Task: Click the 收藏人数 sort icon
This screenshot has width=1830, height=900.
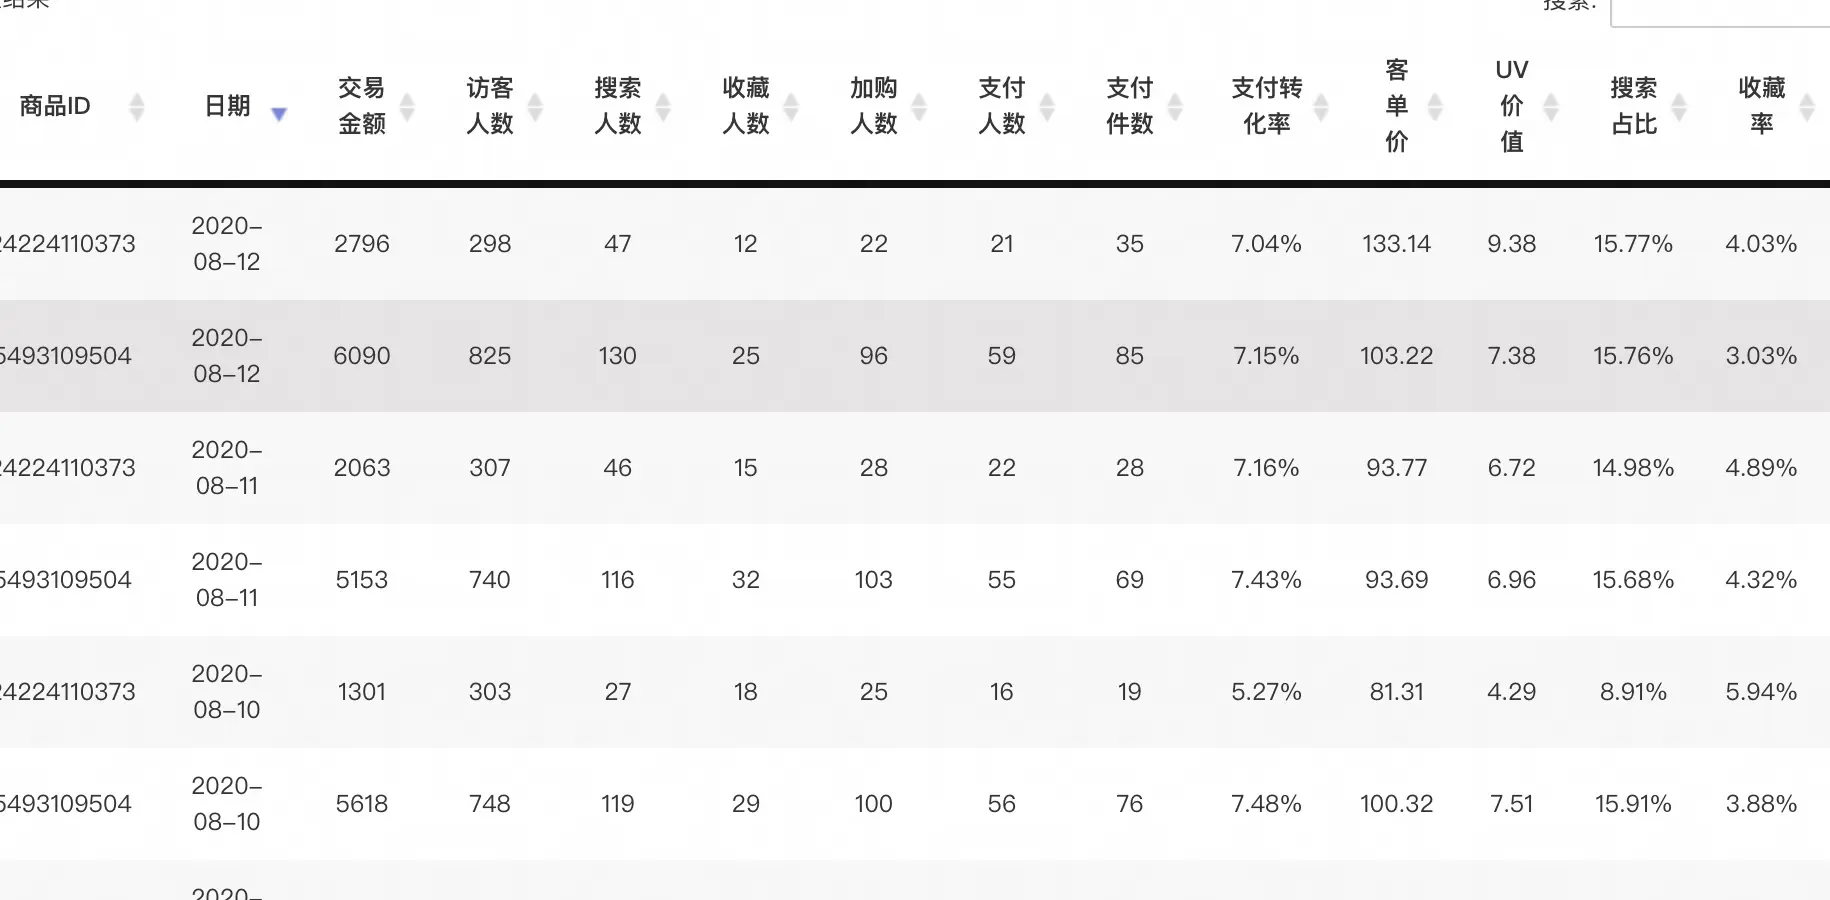Action: pos(791,106)
